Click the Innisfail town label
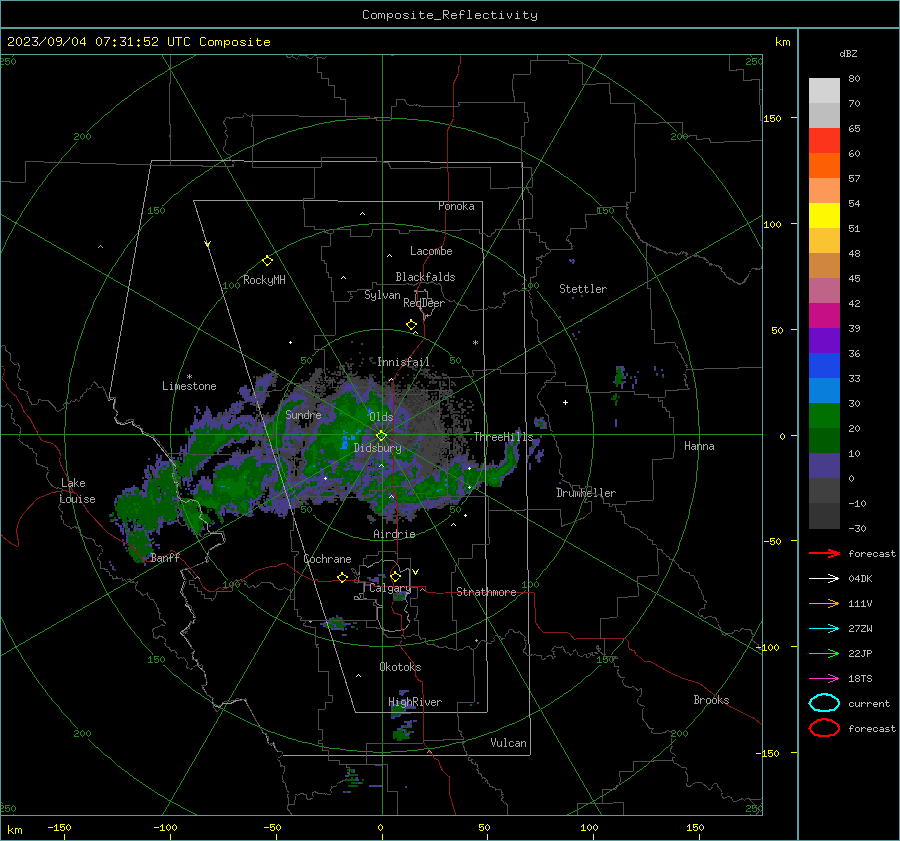The height and width of the screenshot is (841, 900). [403, 362]
